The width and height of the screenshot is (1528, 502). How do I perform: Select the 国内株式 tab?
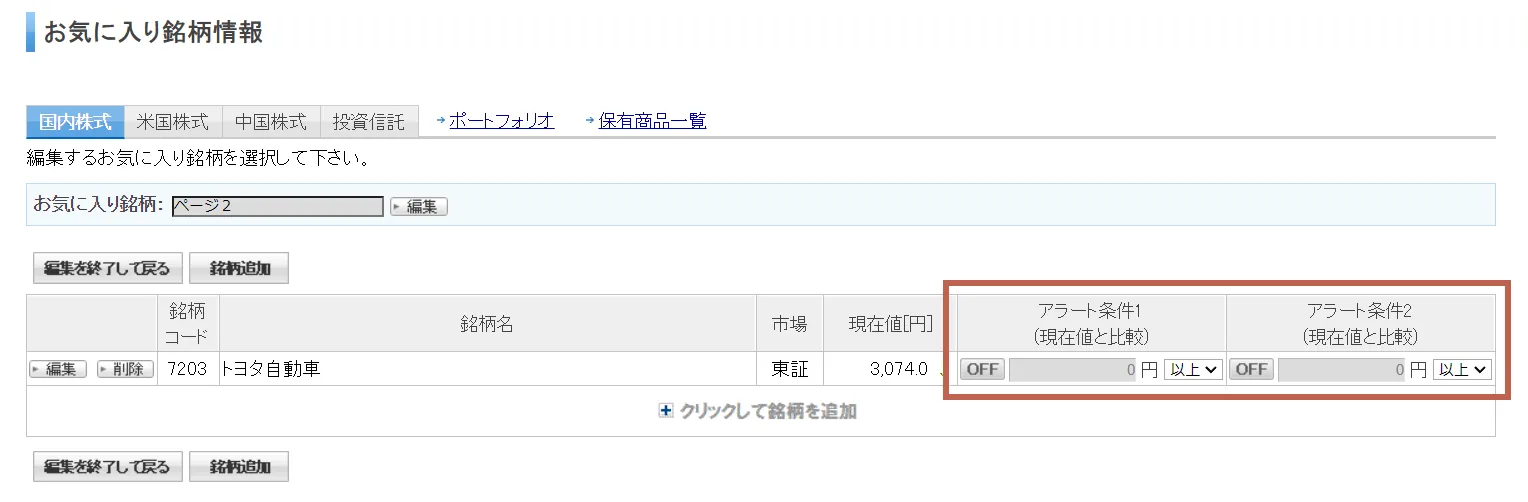[75, 122]
